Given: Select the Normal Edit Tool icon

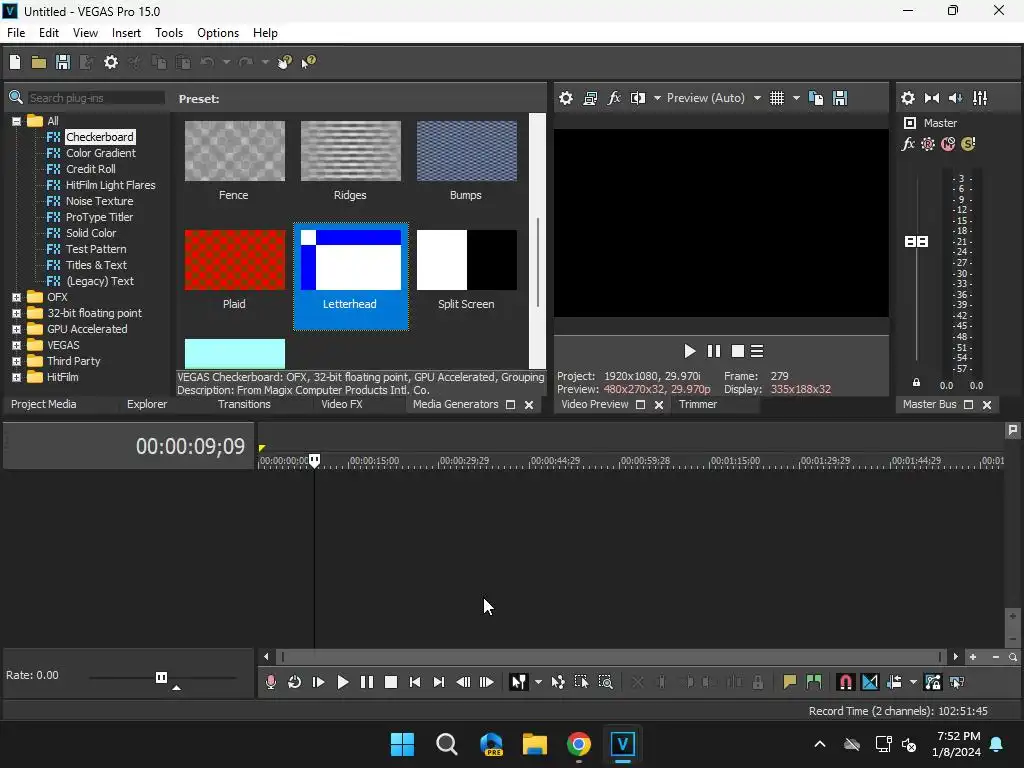Looking at the screenshot, I should [518, 682].
